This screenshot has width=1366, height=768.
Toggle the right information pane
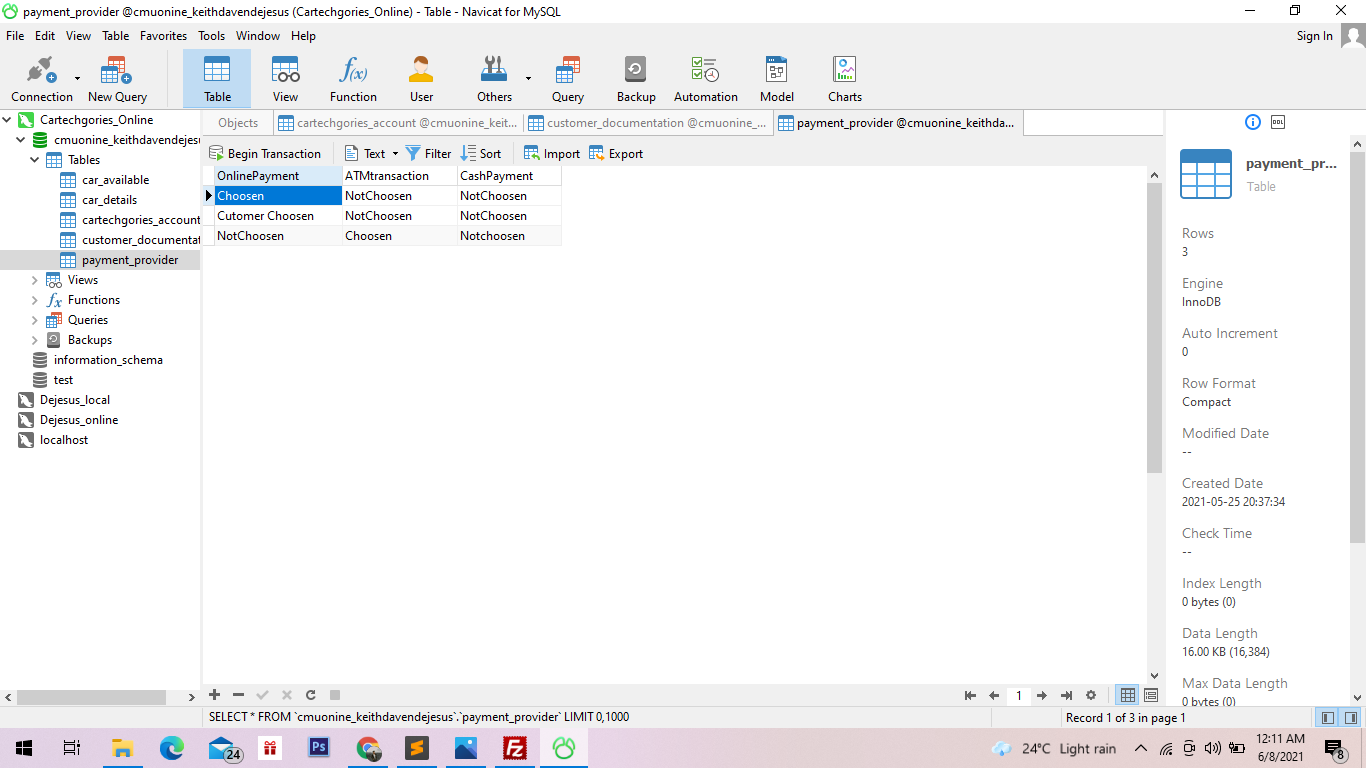[x=1351, y=717]
